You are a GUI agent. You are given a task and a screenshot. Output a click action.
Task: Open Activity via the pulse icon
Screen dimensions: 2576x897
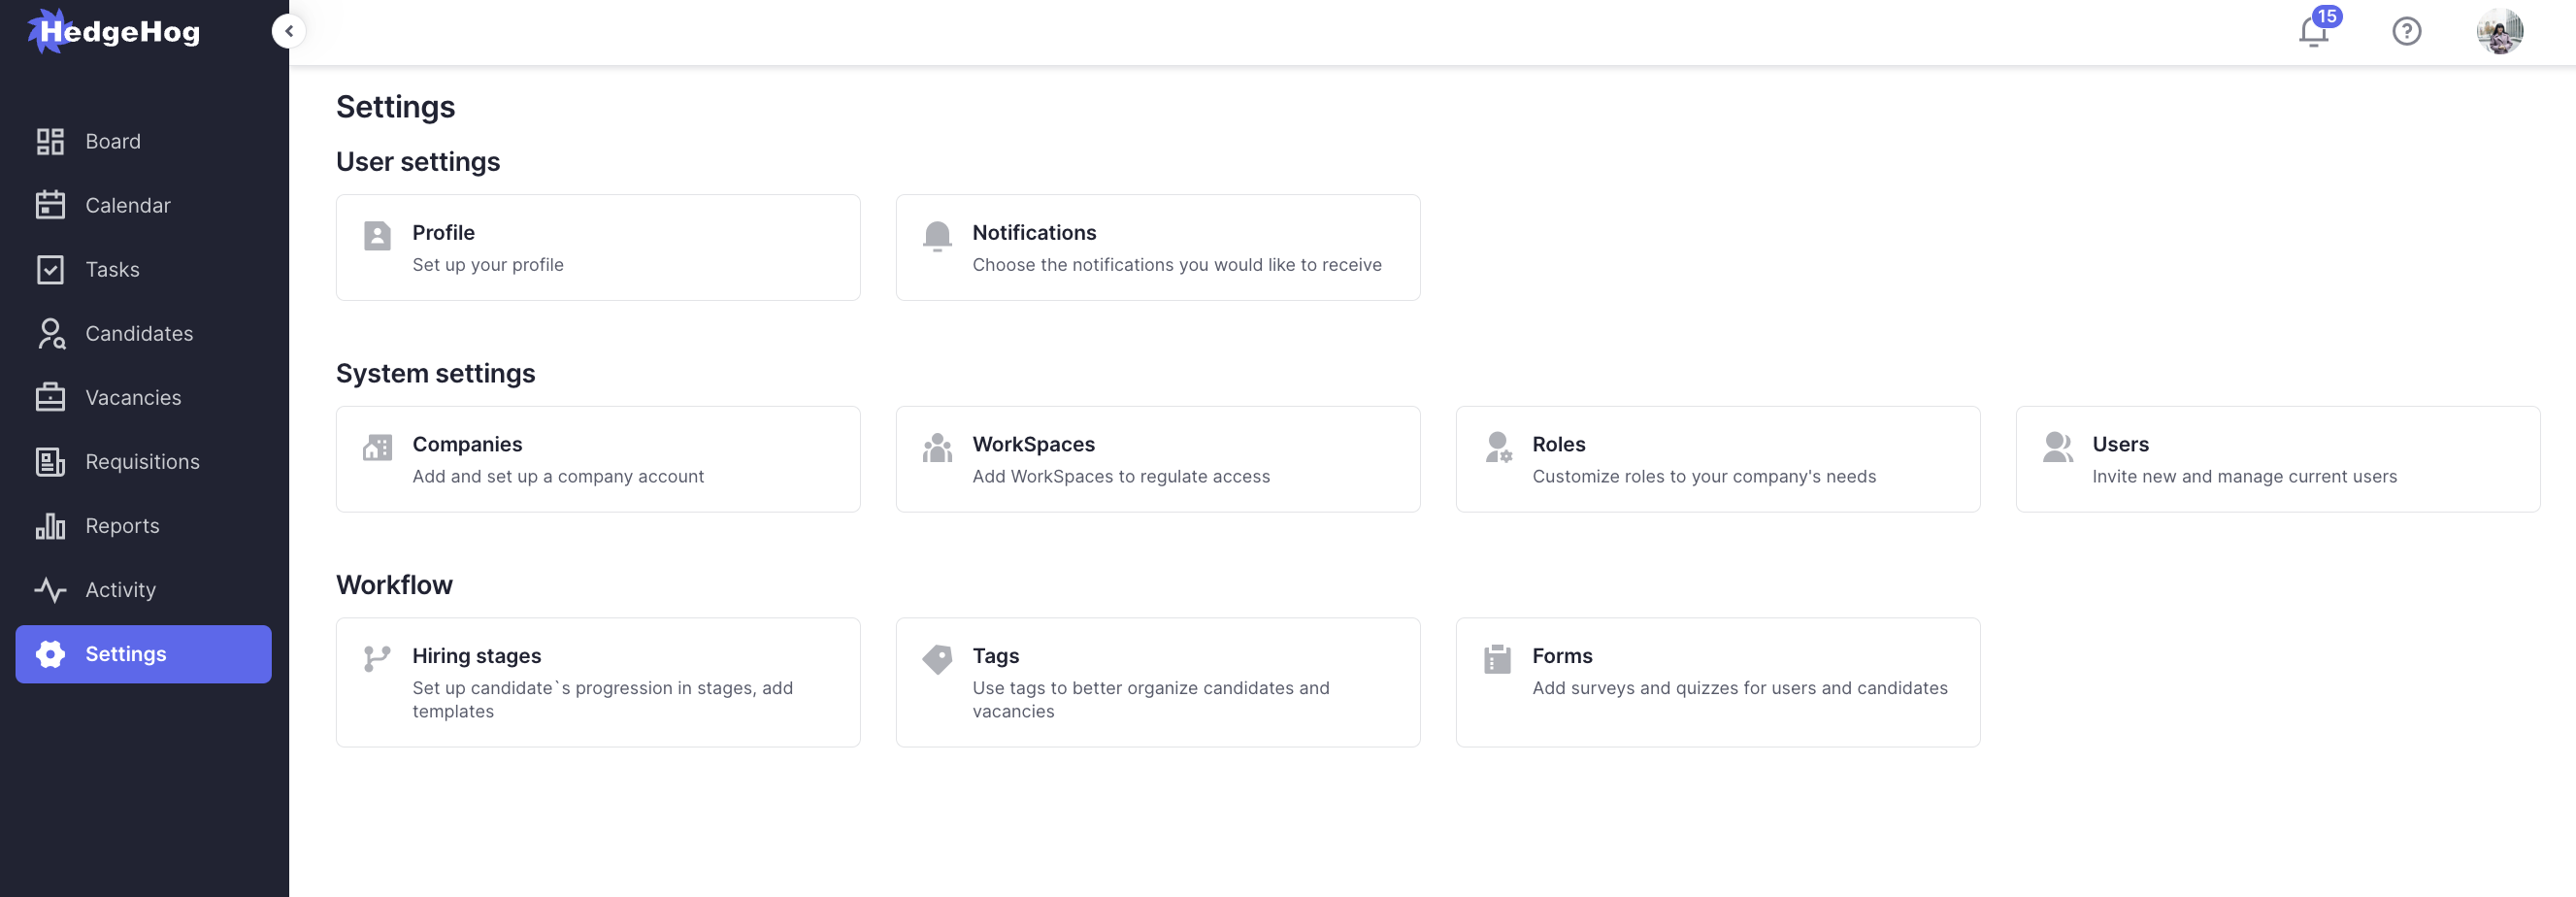(x=50, y=589)
